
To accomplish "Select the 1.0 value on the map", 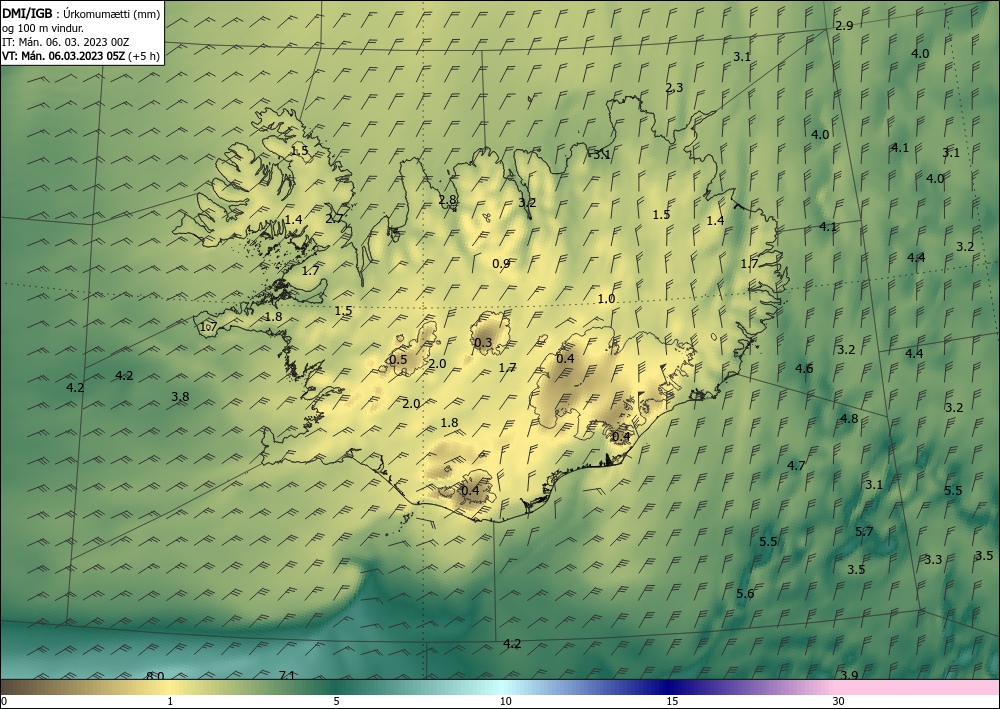I will (607, 298).
